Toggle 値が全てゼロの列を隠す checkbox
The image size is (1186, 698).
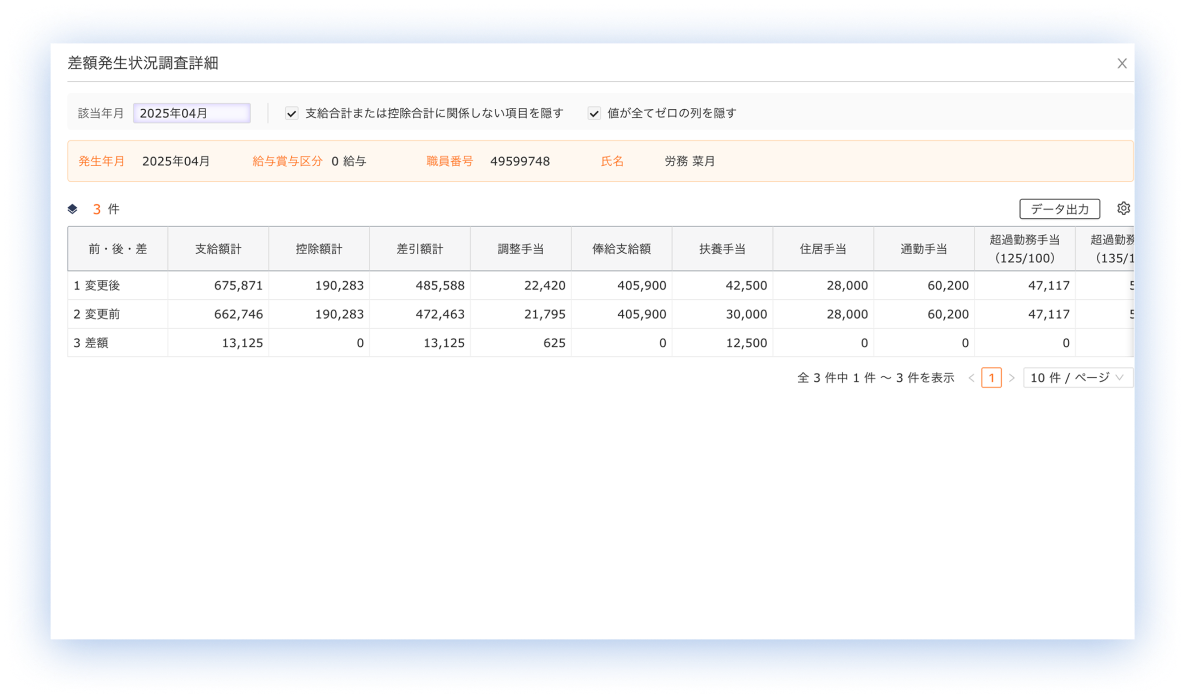594,113
